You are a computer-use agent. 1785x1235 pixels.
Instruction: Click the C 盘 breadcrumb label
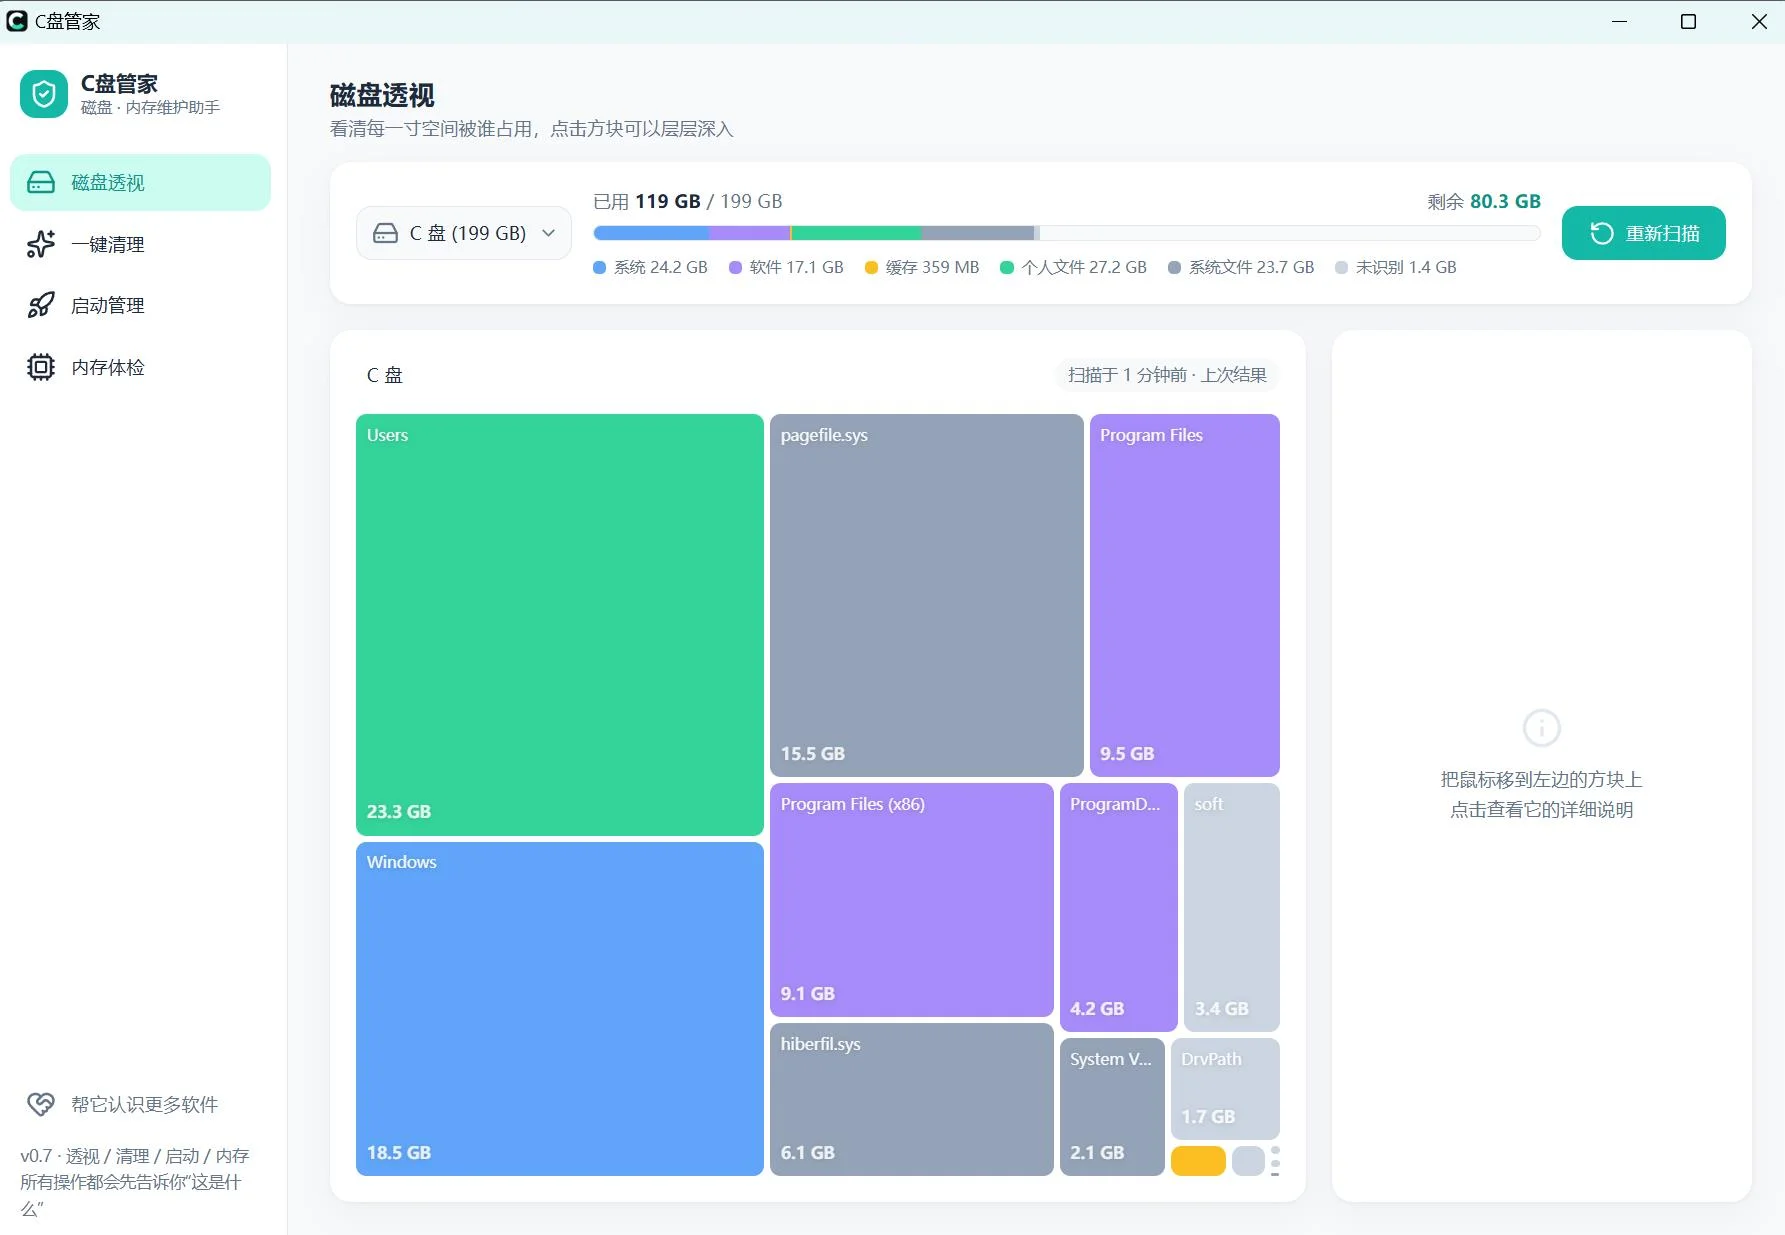[385, 375]
